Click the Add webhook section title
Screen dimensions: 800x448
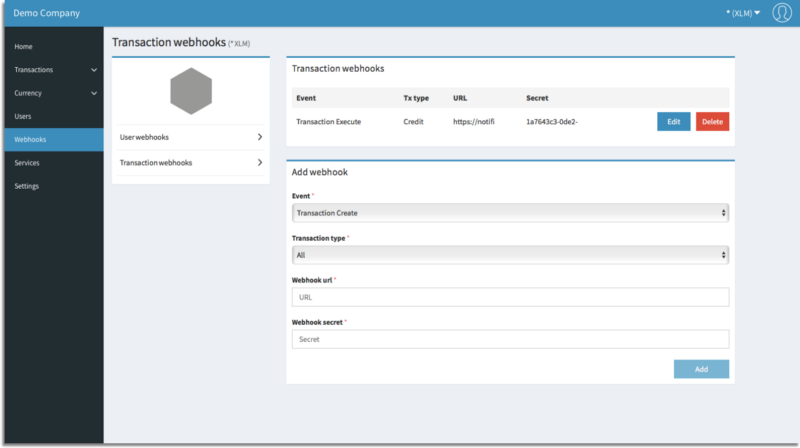click(x=319, y=172)
